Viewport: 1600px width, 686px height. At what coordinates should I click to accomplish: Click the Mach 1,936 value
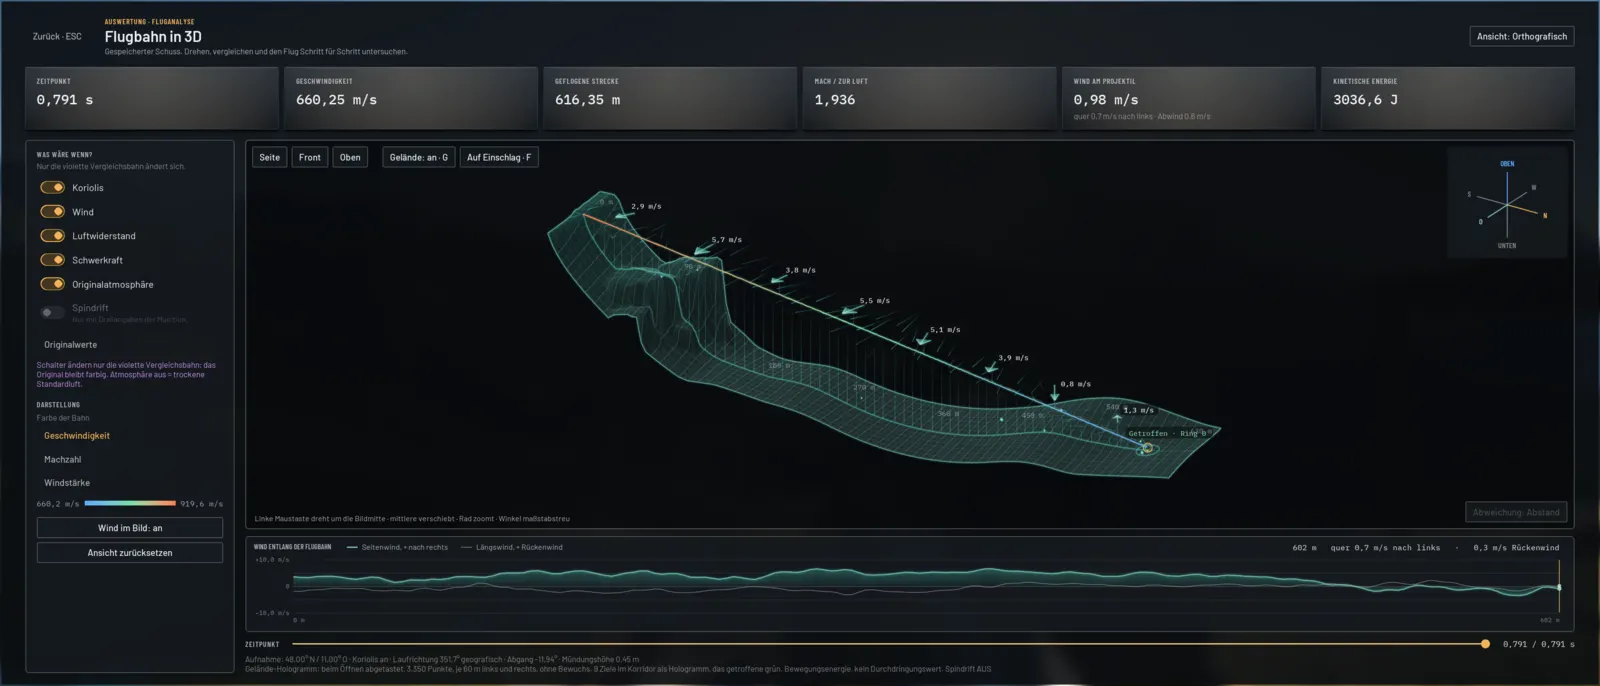click(x=835, y=100)
